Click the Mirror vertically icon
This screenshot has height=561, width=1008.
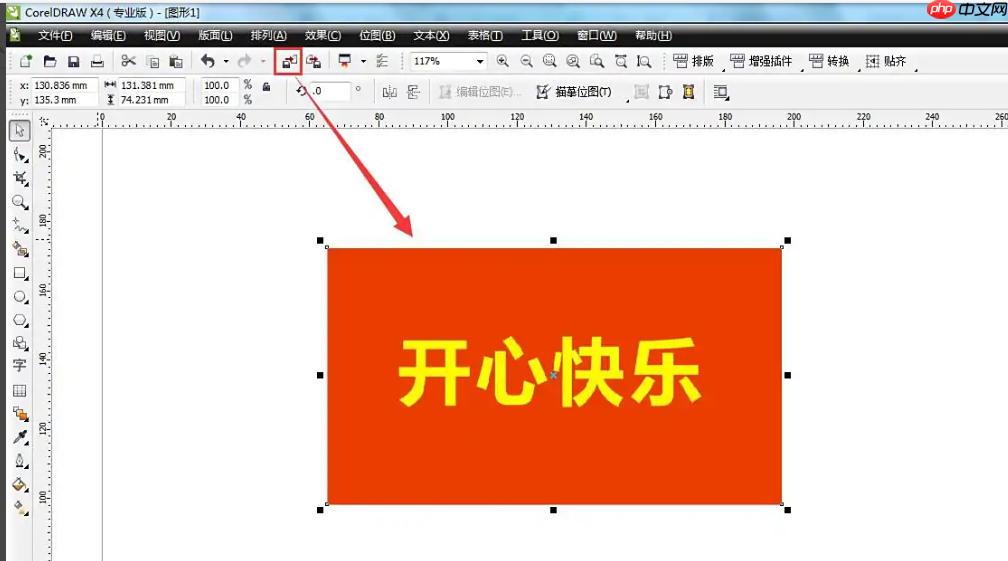pos(413,92)
